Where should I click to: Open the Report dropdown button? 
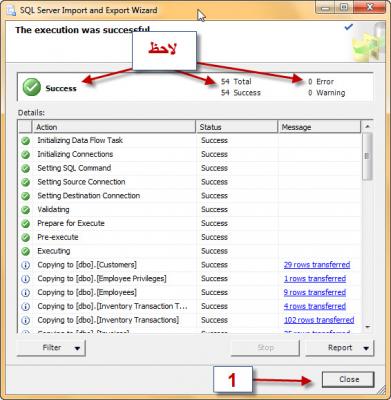pyautogui.click(x=340, y=348)
